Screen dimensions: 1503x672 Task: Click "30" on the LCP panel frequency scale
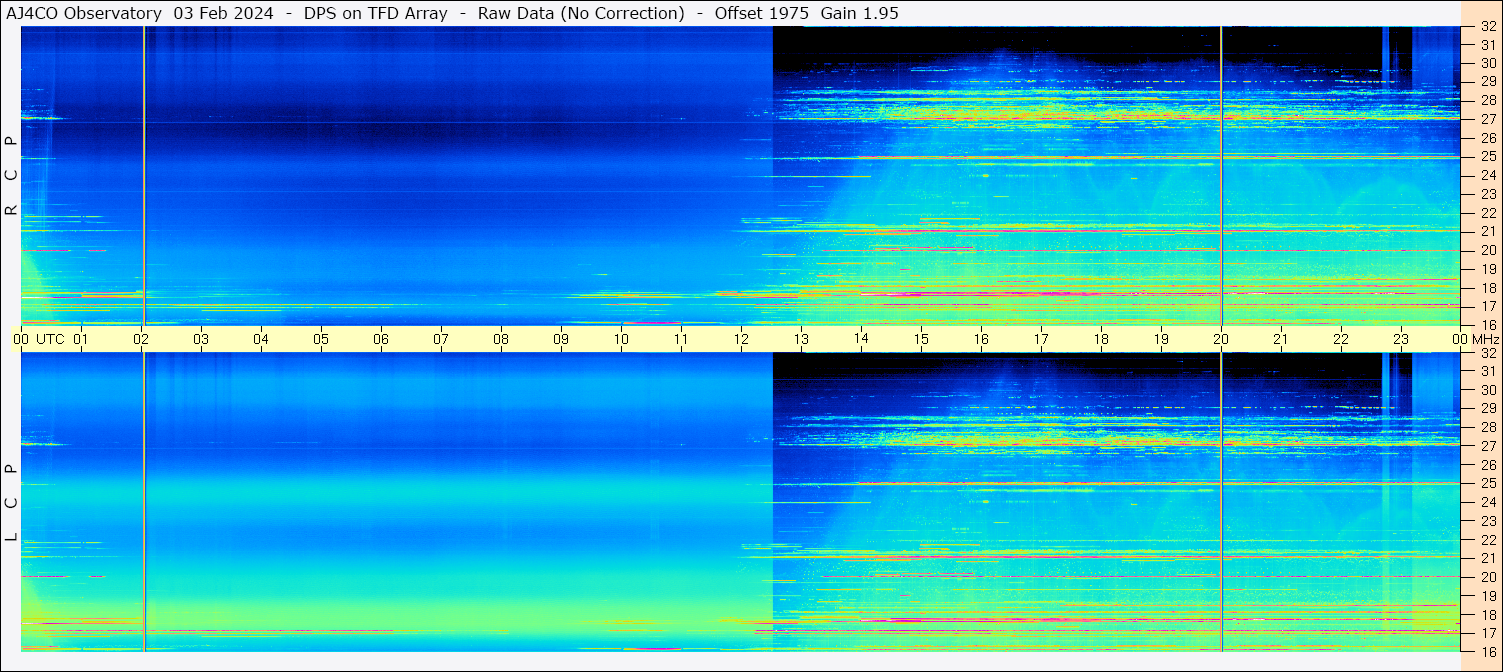[1487, 390]
